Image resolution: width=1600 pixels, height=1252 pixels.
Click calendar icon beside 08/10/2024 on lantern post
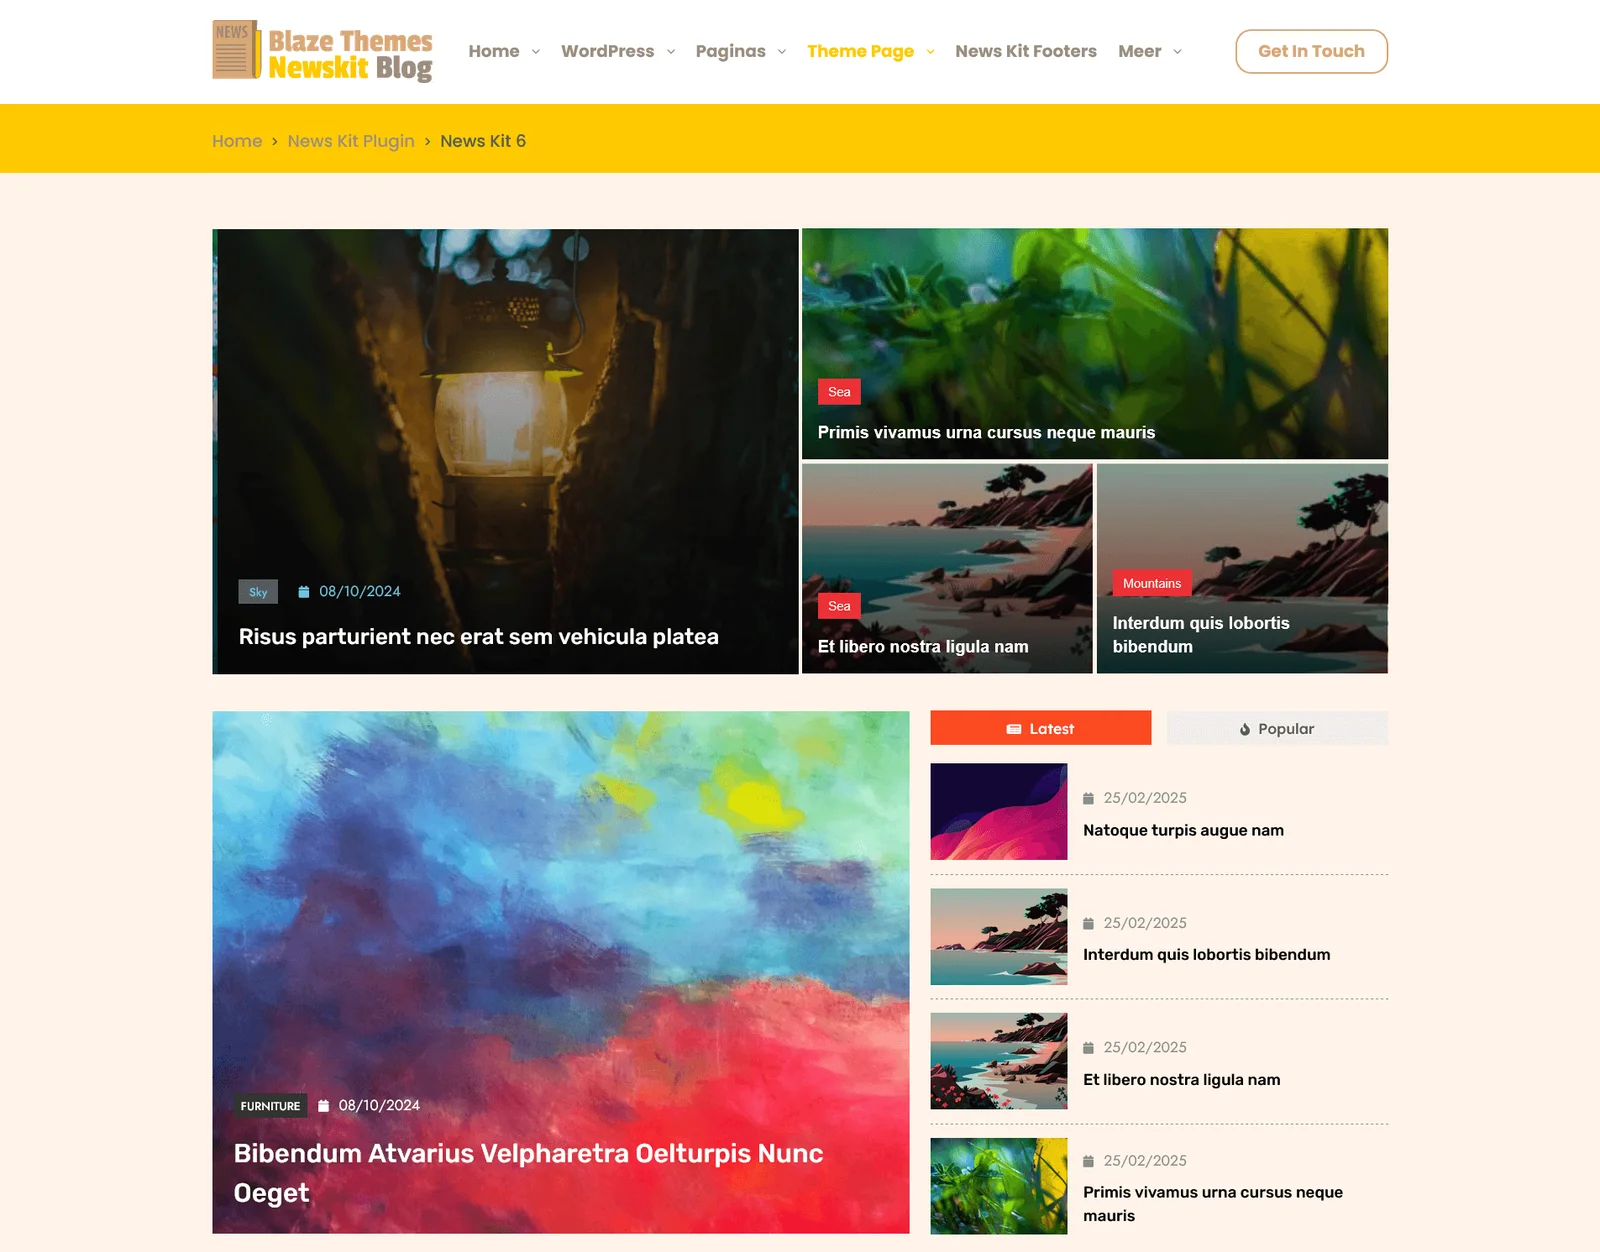304,592
